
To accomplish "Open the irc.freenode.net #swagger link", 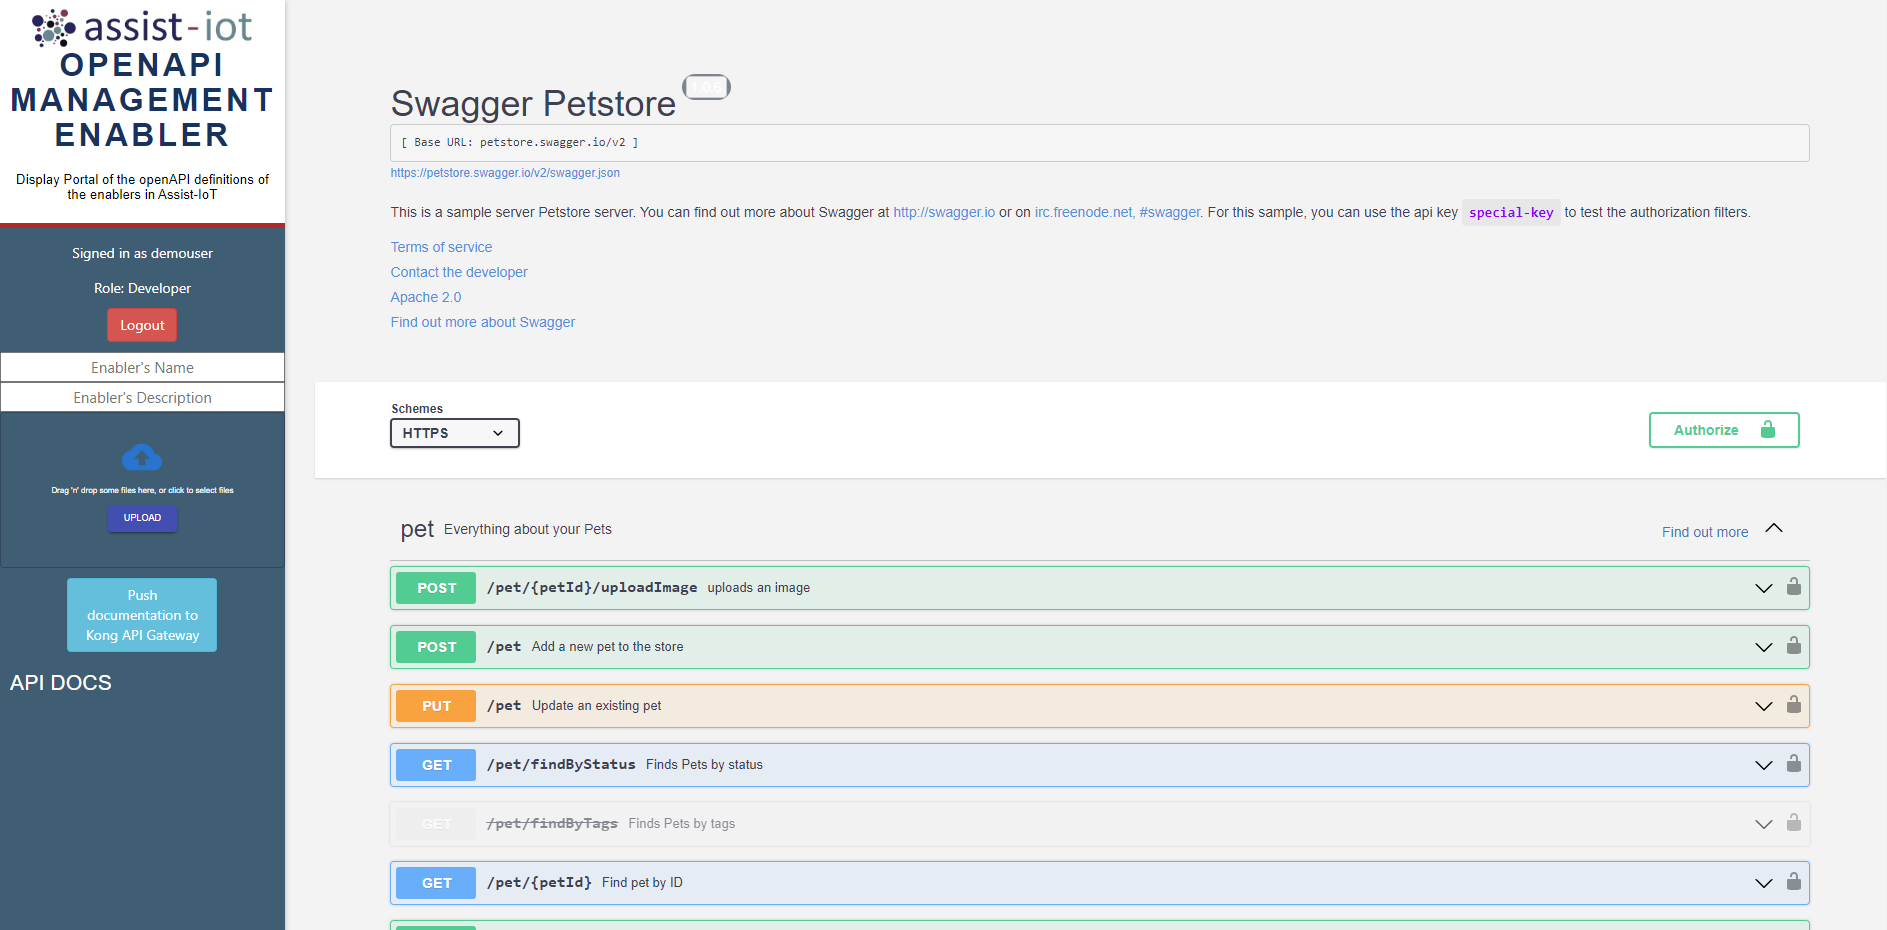I will point(1118,212).
